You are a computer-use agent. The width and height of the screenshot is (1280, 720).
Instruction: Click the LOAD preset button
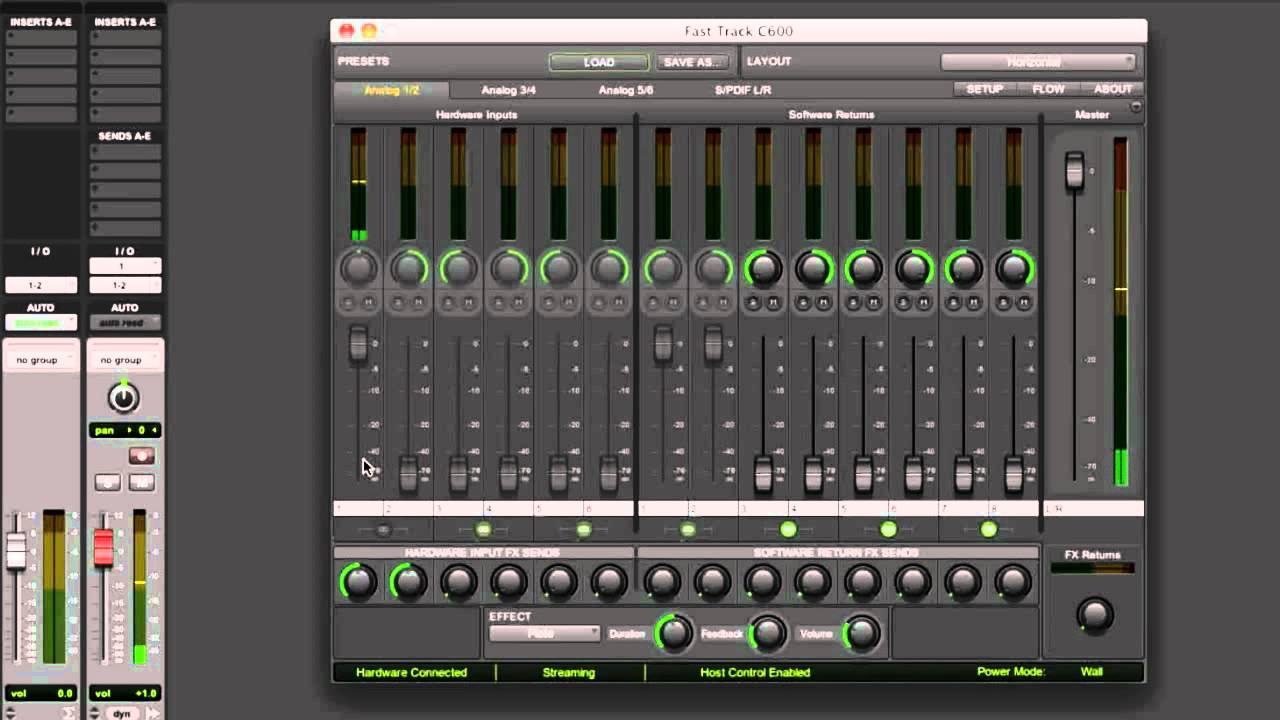599,62
